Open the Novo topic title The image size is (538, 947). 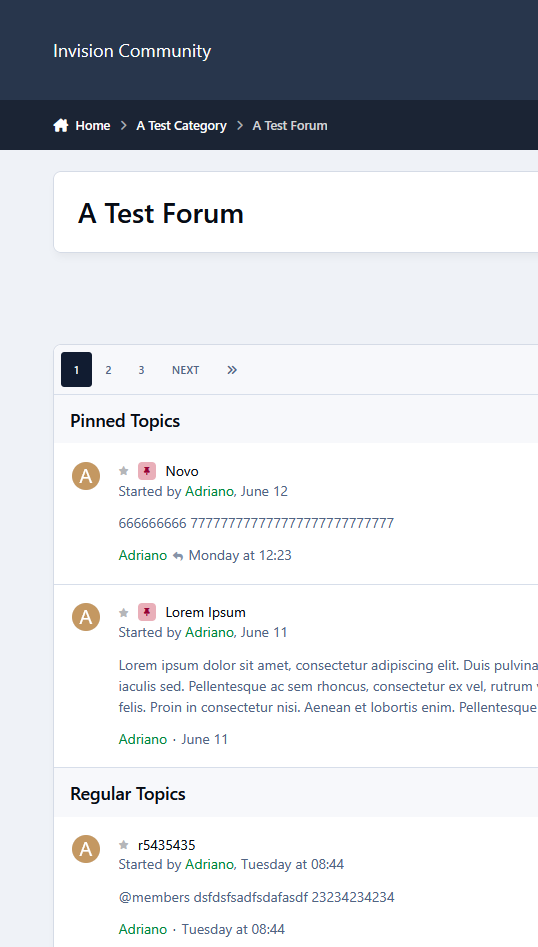(x=182, y=471)
